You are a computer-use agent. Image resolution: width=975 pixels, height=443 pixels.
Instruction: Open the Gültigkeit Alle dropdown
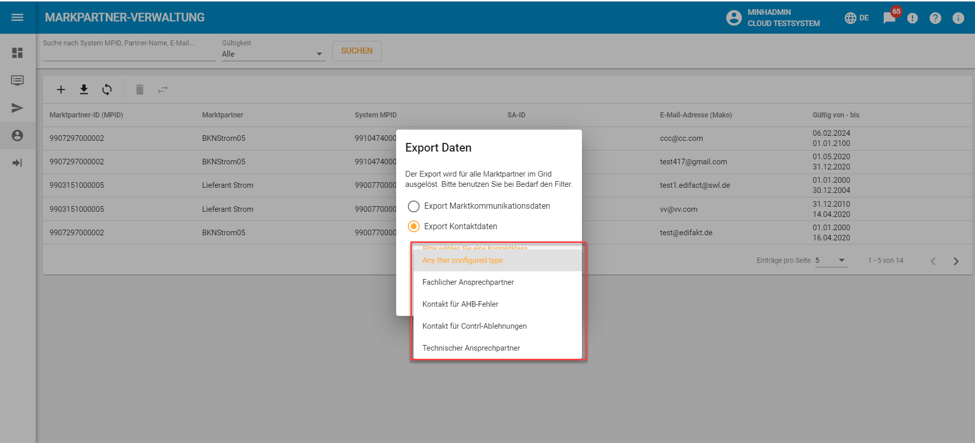pos(273,54)
